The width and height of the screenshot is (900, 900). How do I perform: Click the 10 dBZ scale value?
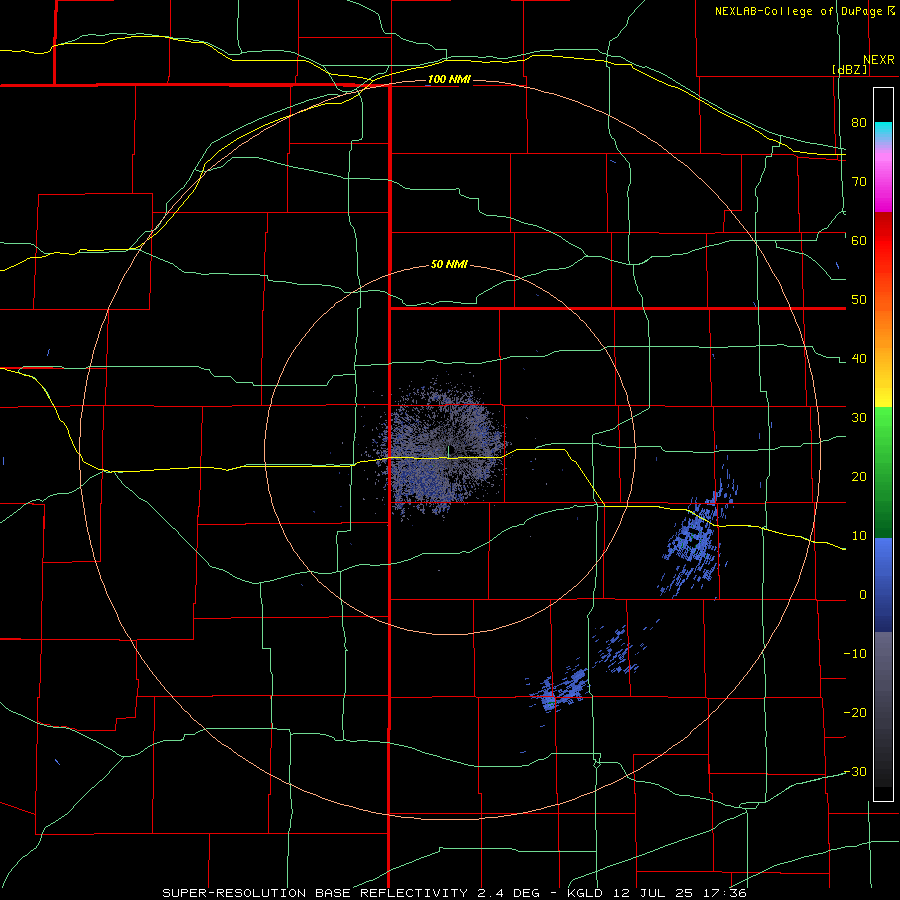[859, 536]
